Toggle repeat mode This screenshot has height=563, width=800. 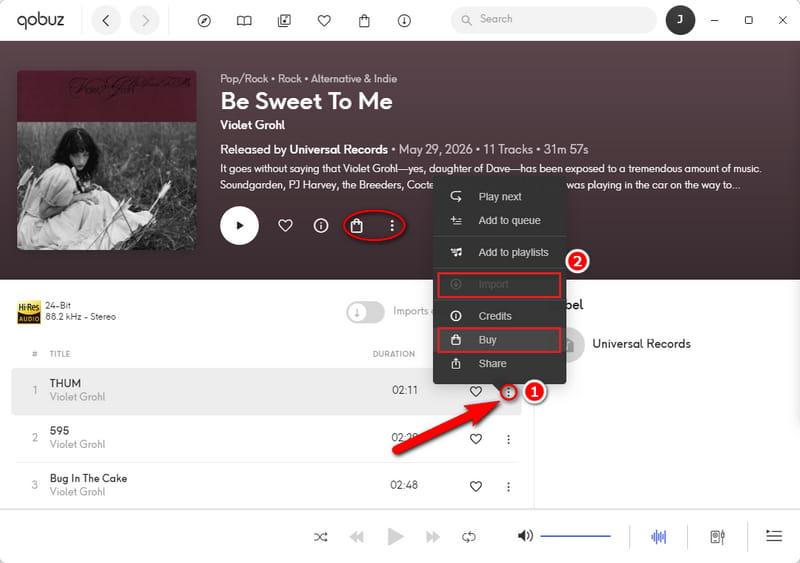tap(468, 537)
